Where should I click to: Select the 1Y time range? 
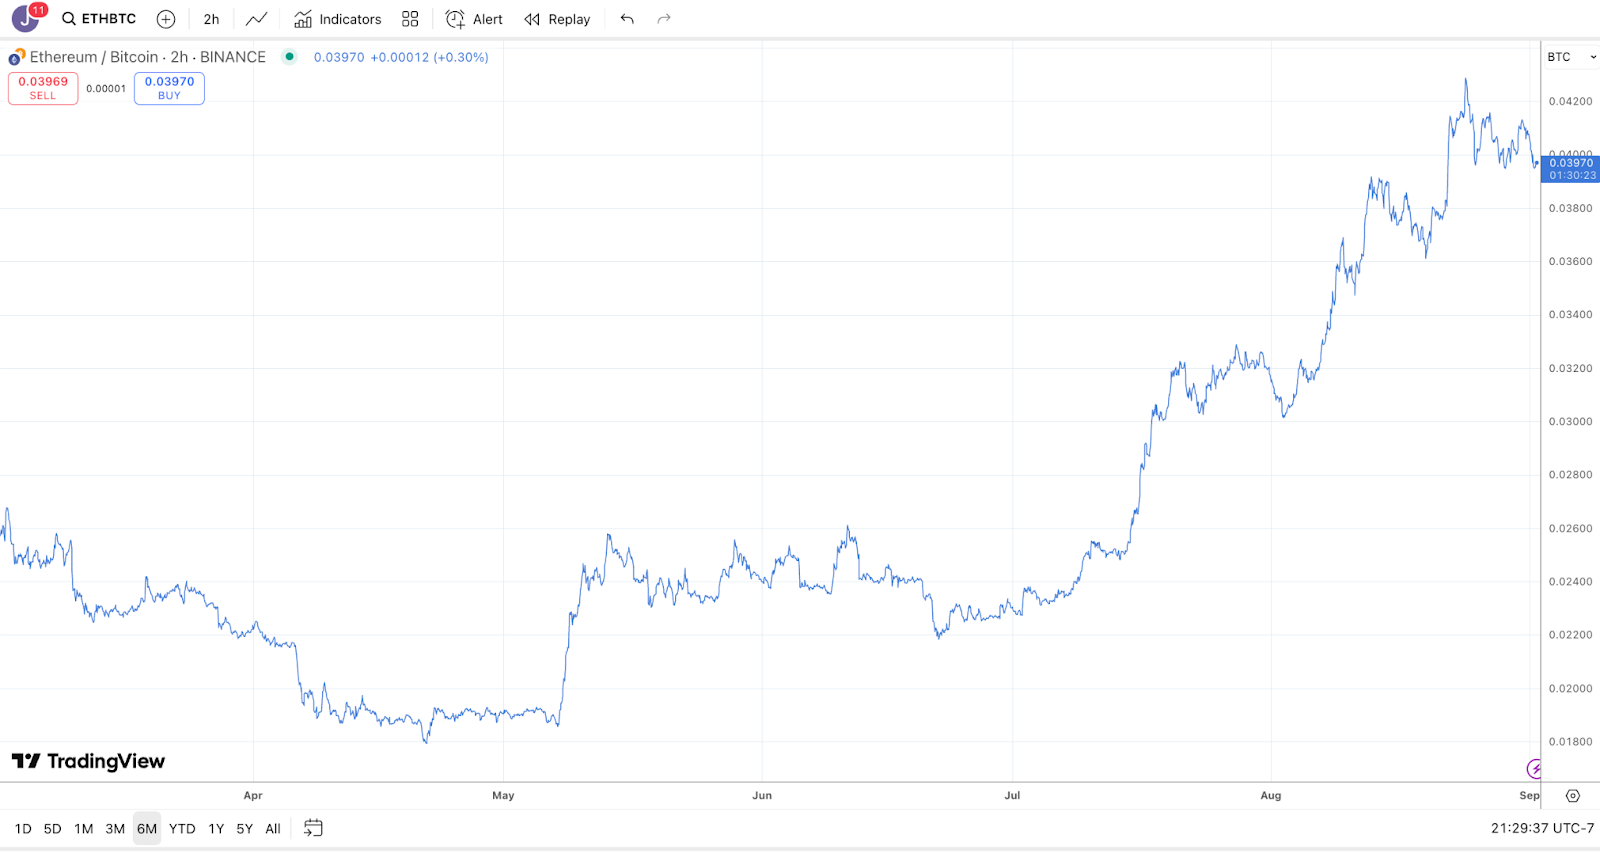216,828
